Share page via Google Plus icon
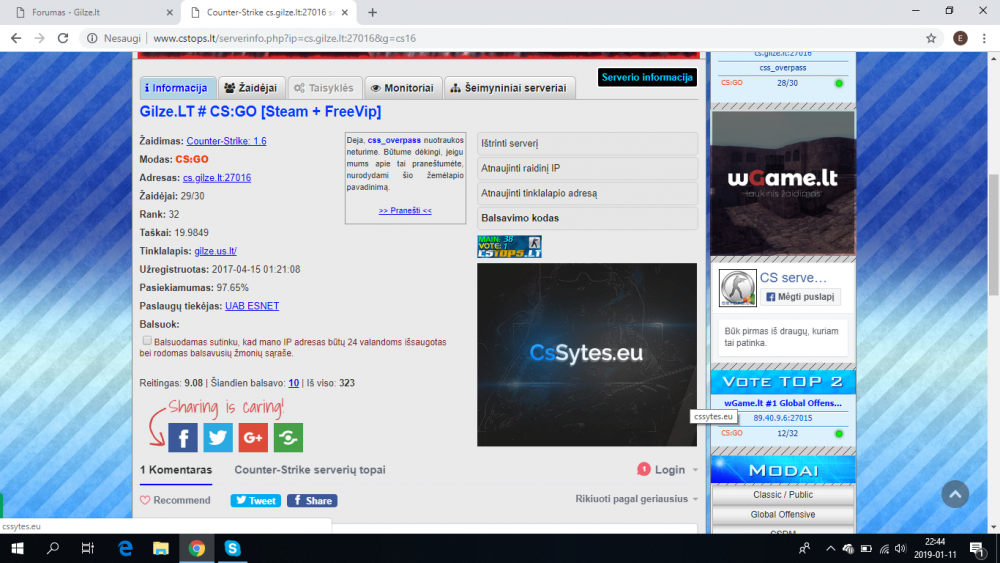This screenshot has height=563, width=1000. 253,437
